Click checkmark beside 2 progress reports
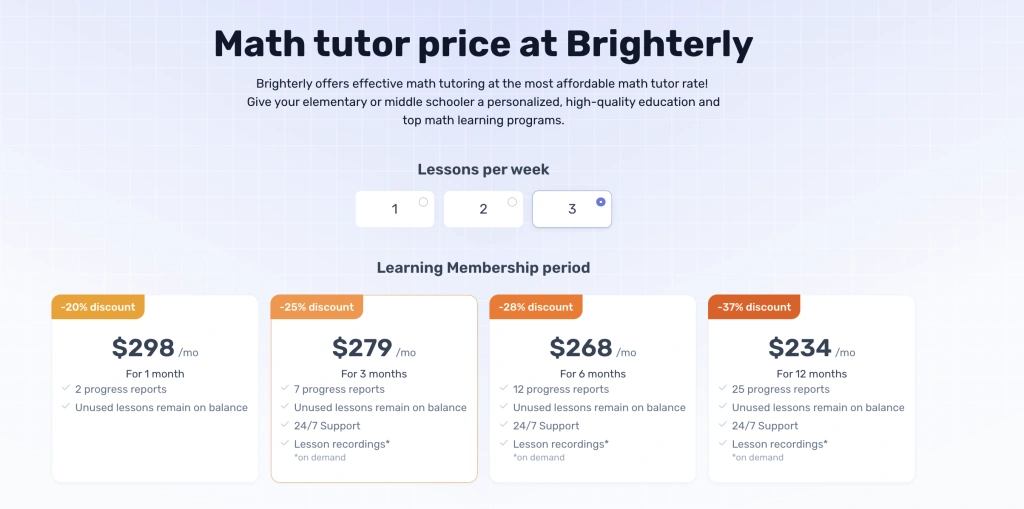 pyautogui.click(x=66, y=389)
